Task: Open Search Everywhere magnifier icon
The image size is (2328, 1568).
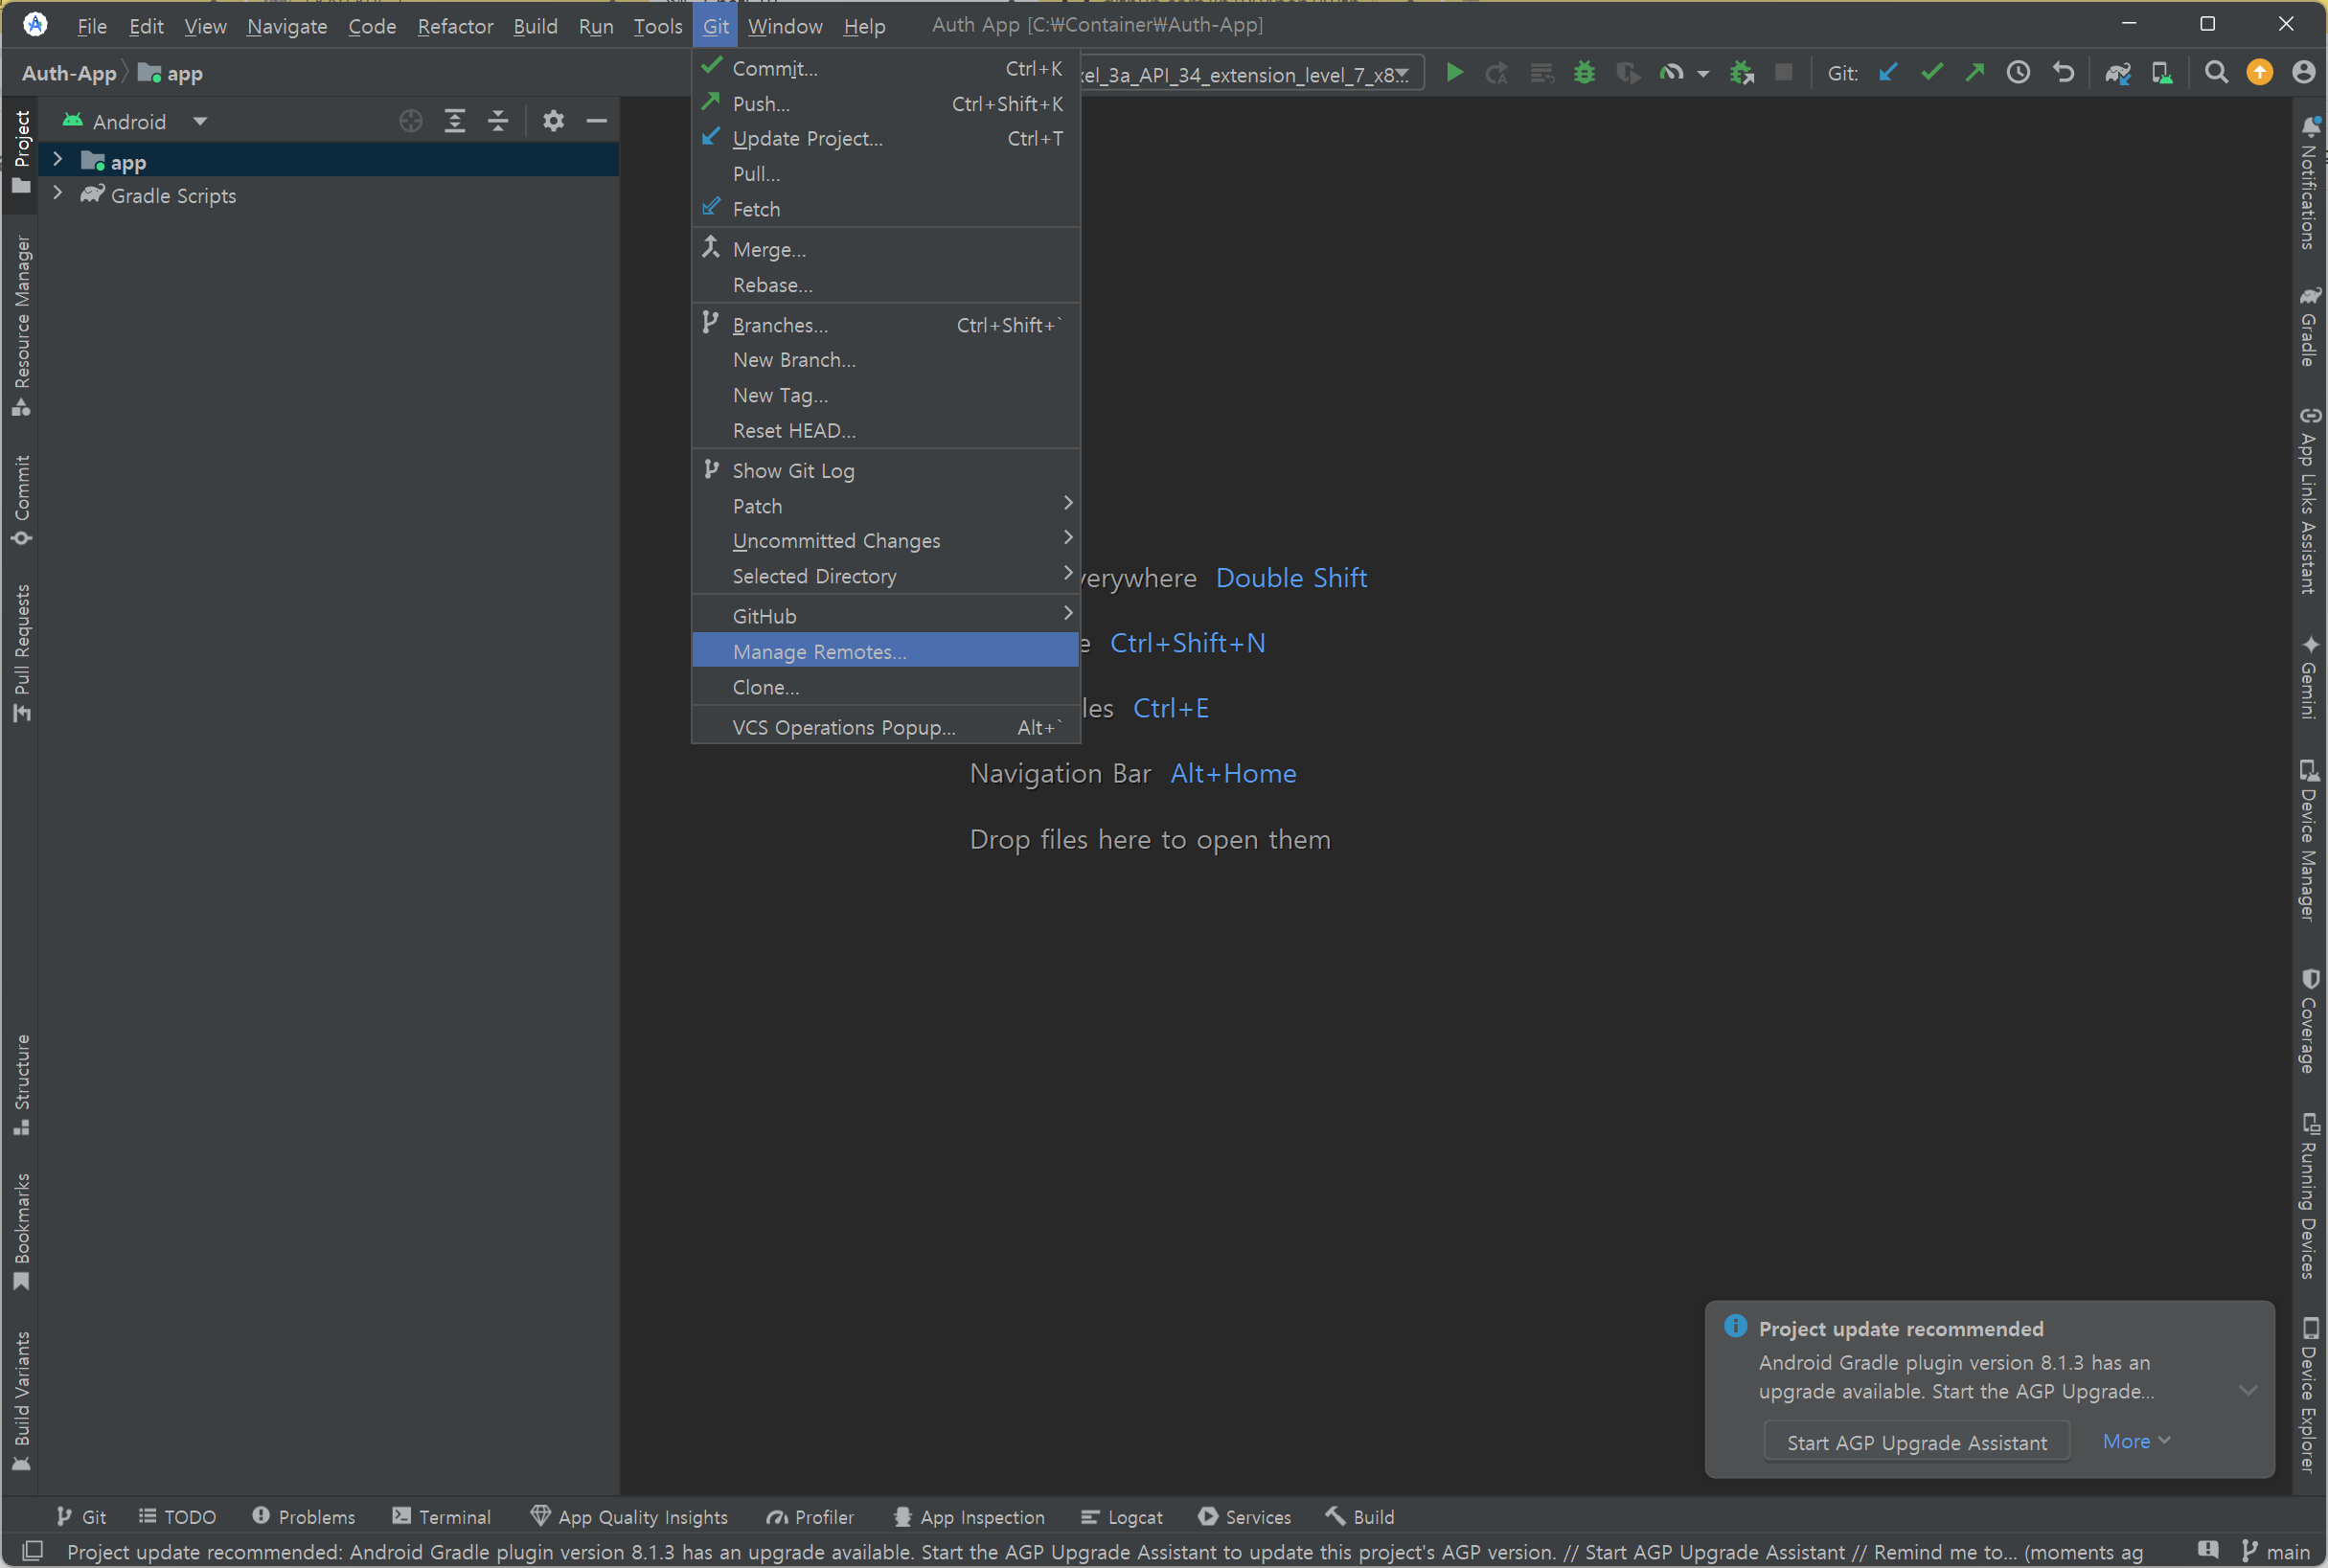Action: (2216, 73)
